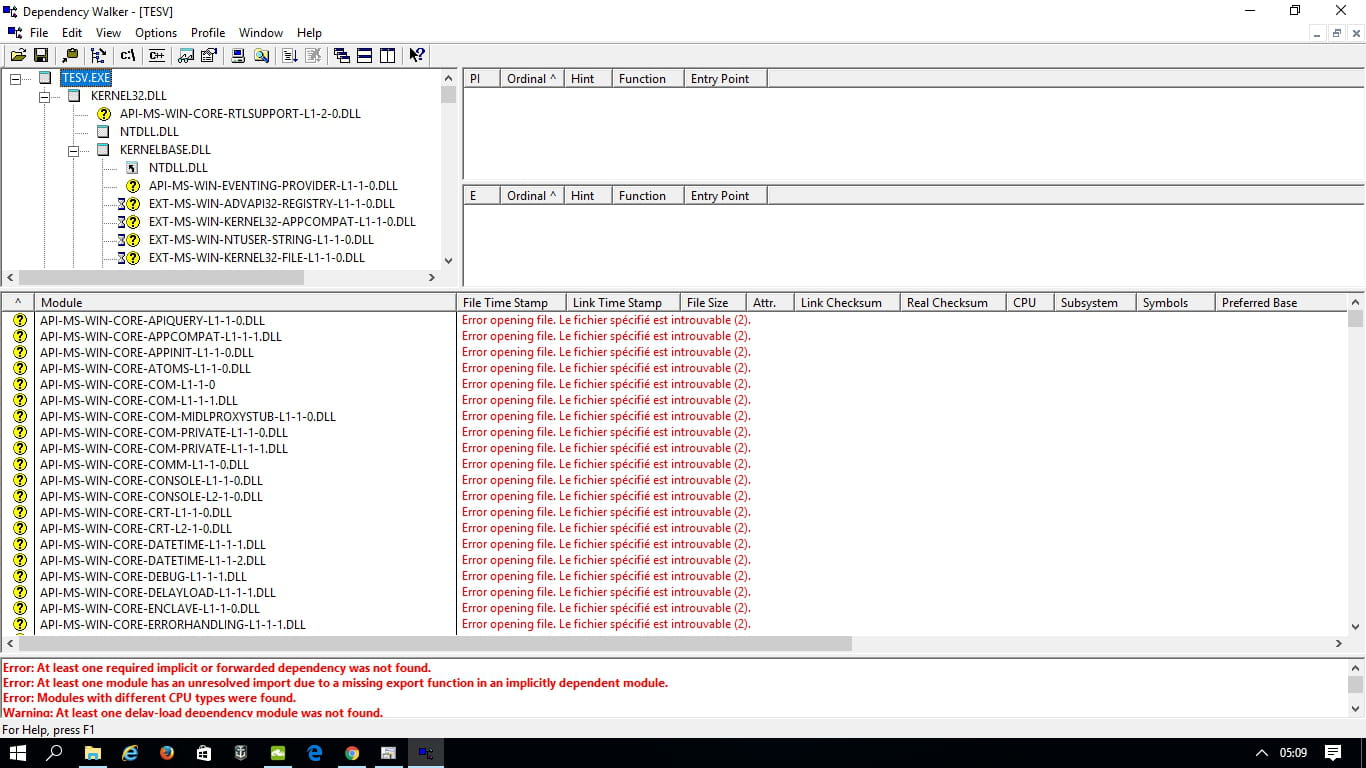
Task: Sort by the PI column header
Action: coord(481,79)
